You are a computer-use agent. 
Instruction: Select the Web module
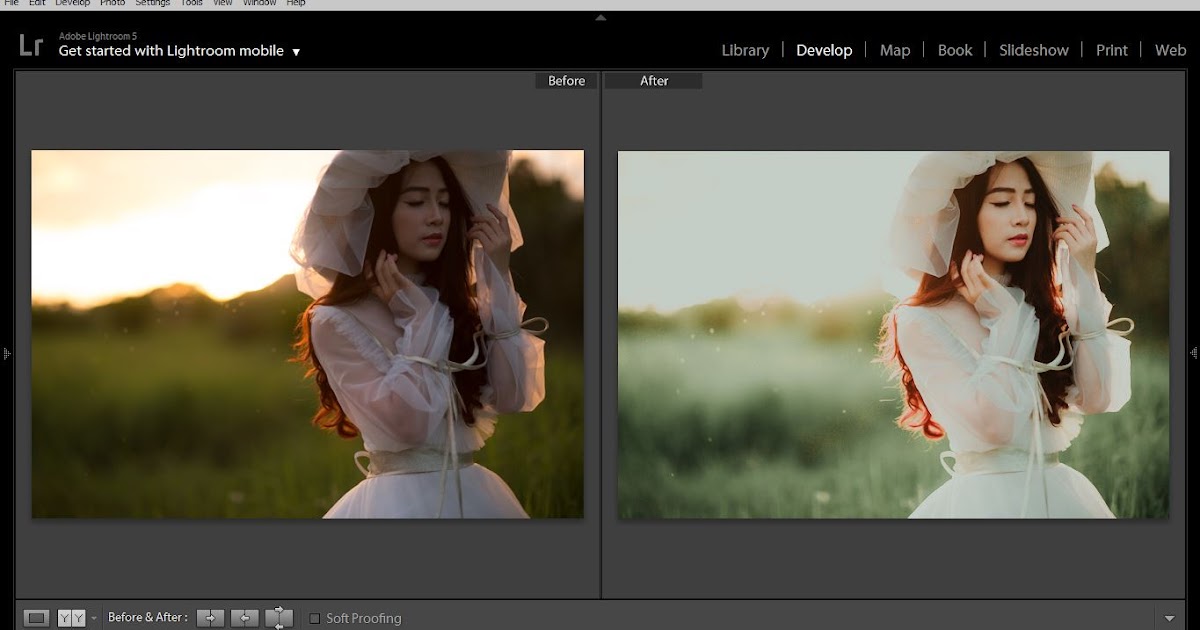pos(1170,50)
